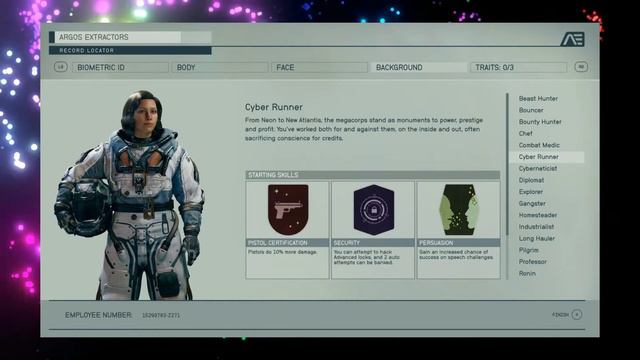
Task: Choose the Homesteader background
Action: tap(538, 215)
